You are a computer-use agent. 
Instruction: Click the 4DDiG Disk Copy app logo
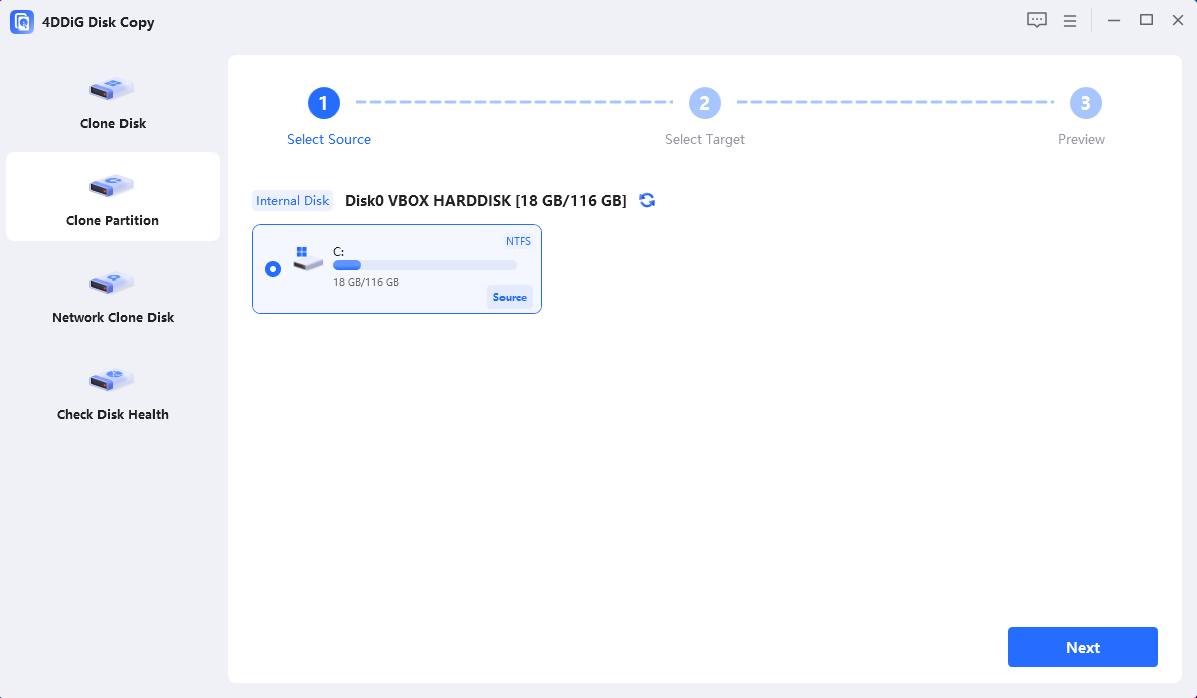[x=21, y=22]
